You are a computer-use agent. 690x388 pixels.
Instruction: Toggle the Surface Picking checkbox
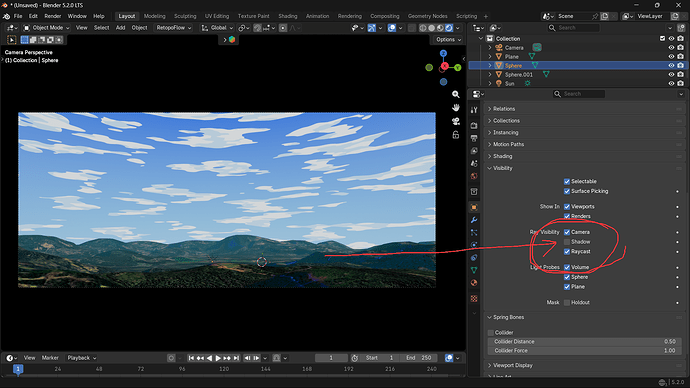(x=567, y=191)
